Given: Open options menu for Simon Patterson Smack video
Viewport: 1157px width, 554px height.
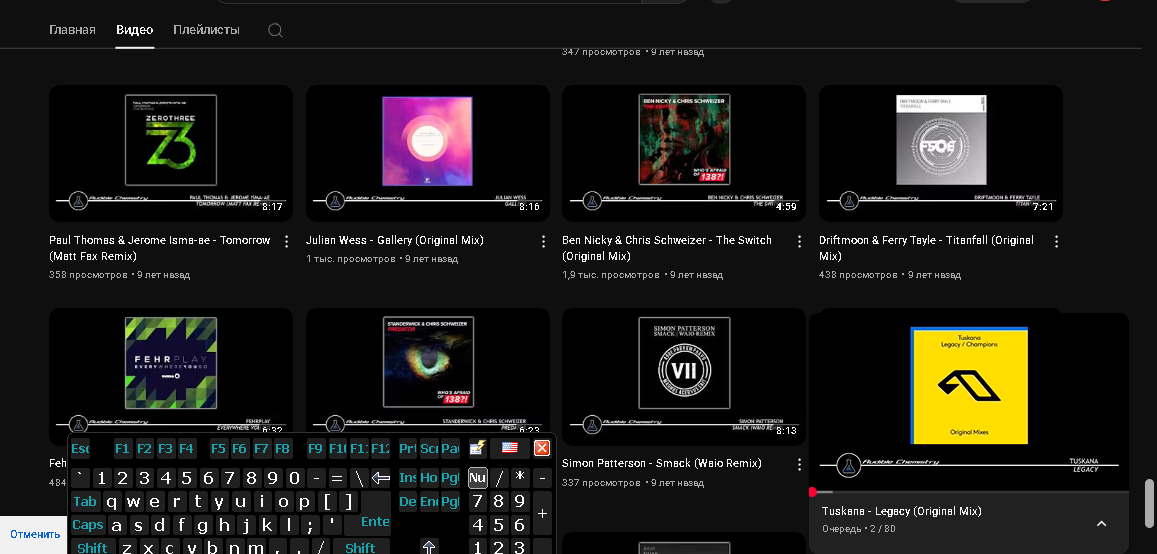Looking at the screenshot, I should coord(799,464).
